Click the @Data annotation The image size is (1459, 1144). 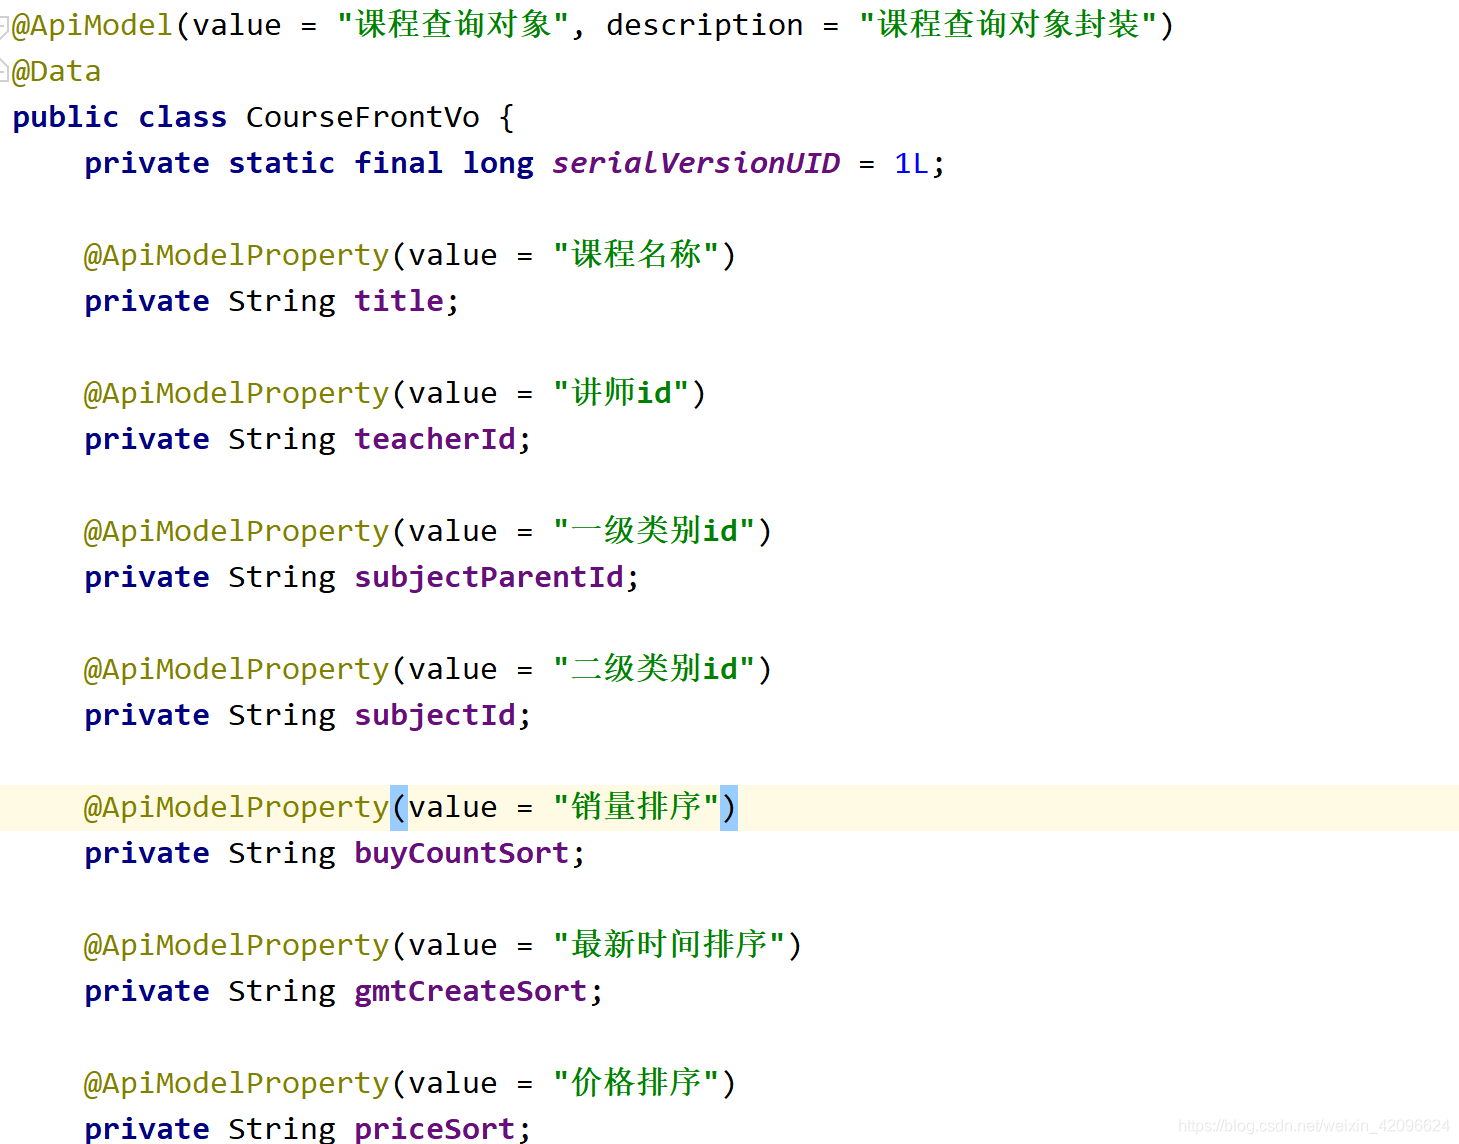pyautogui.click(x=56, y=71)
